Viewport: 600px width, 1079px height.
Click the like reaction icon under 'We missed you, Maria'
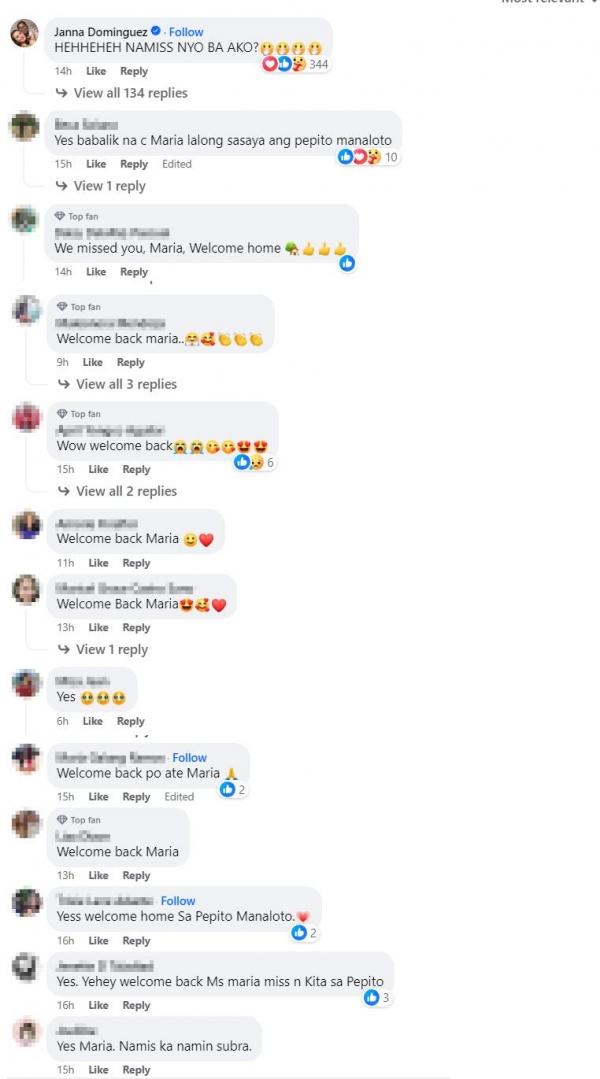point(347,263)
